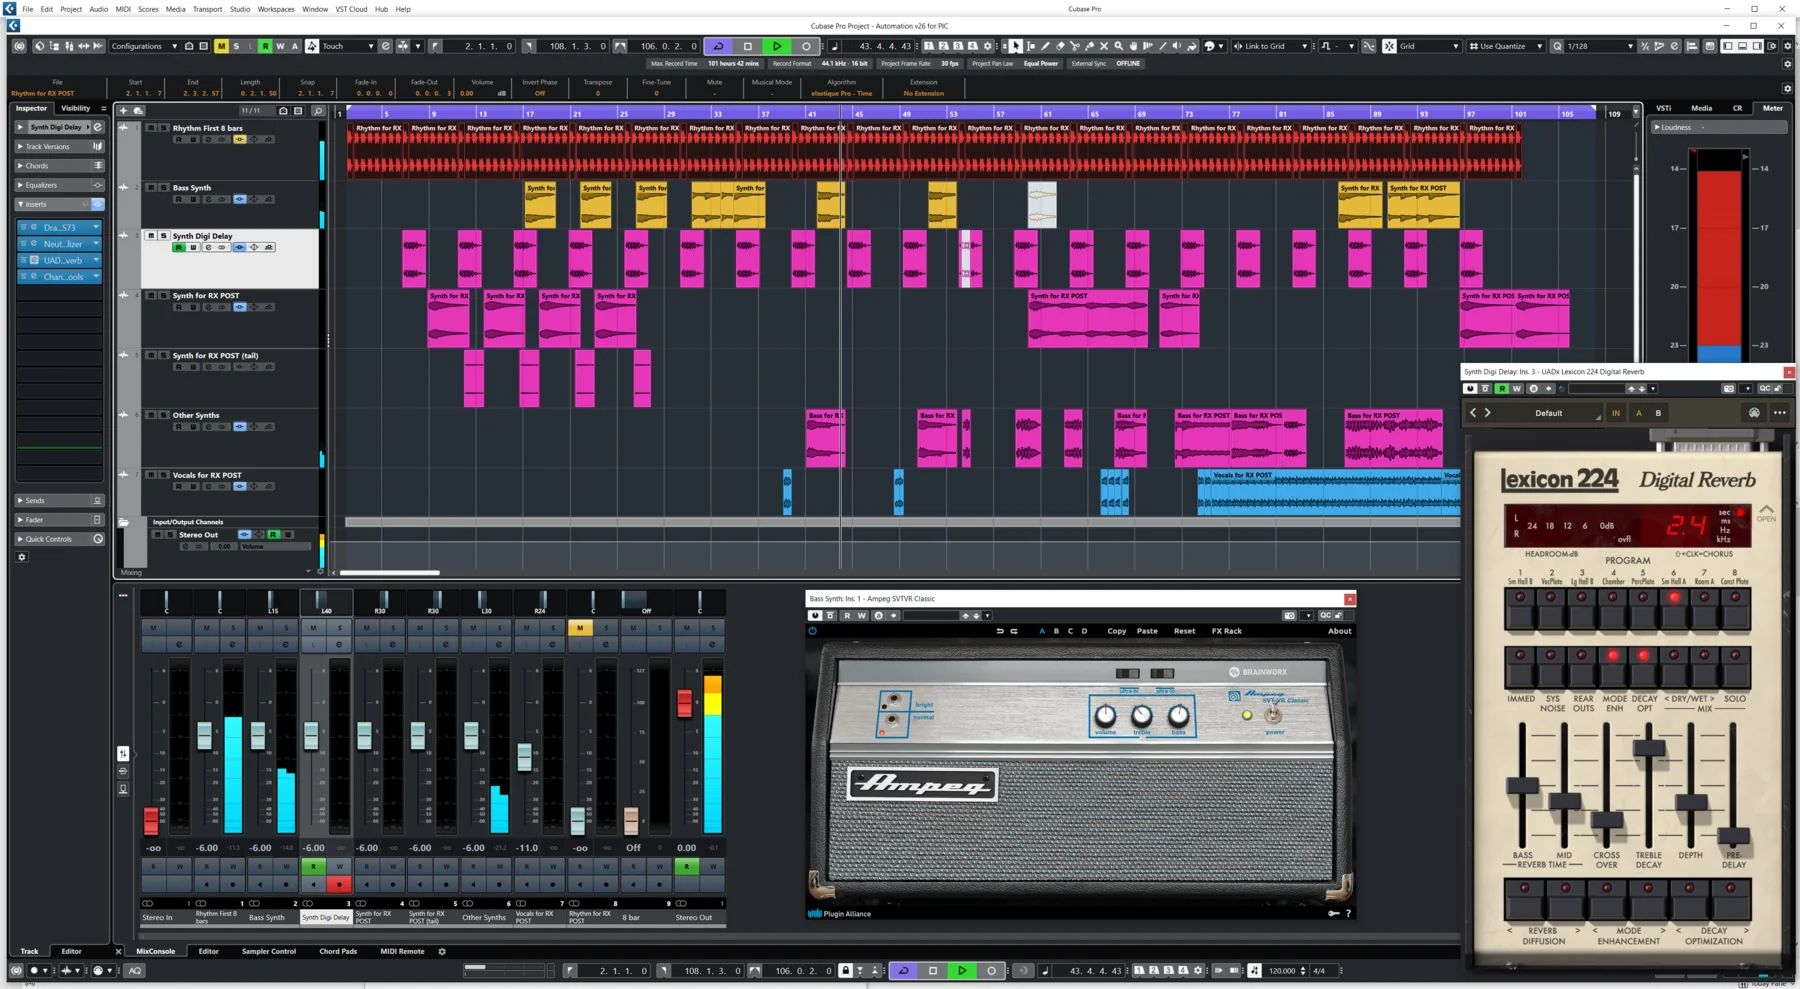
Task: Open the 1/128 quantize preset dropdown
Action: click(x=1601, y=46)
